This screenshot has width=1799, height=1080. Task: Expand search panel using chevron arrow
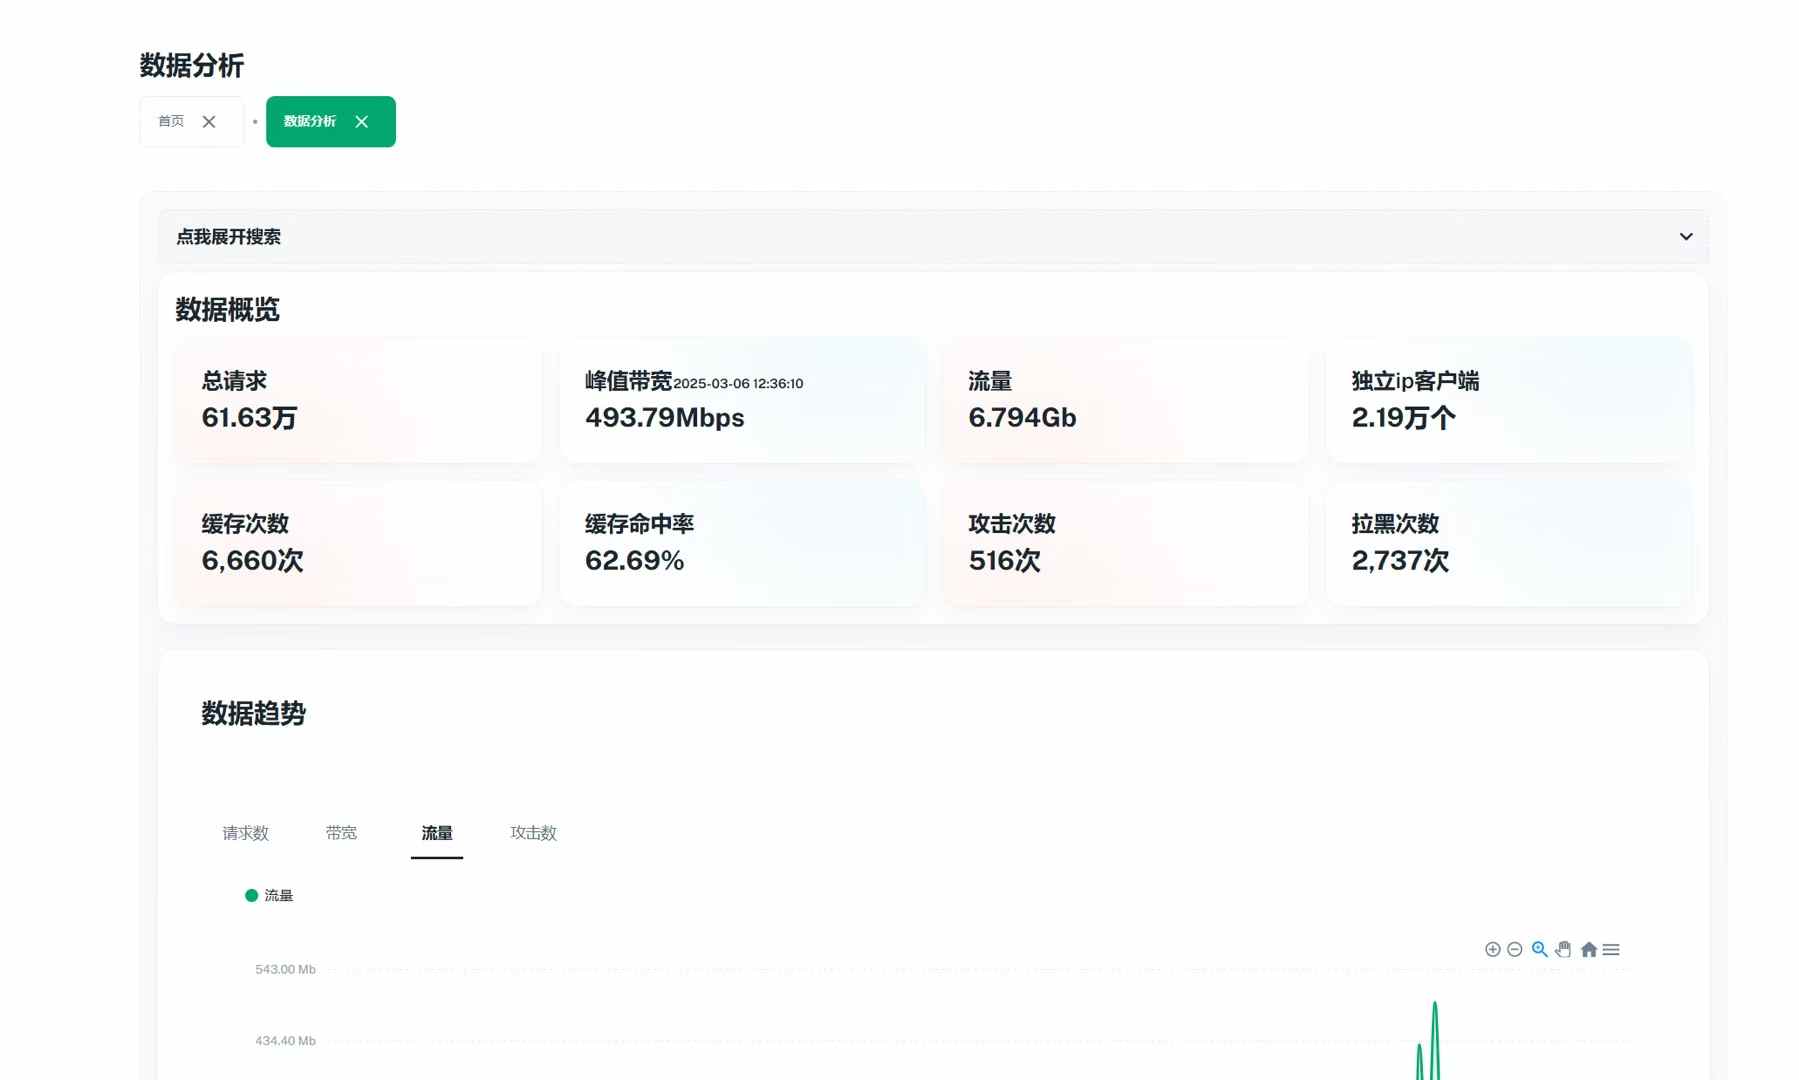(x=1686, y=237)
